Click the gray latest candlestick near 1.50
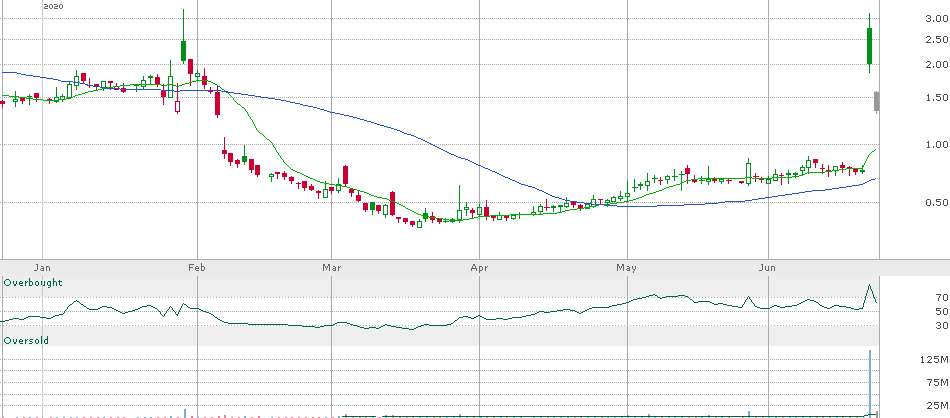950x418 pixels. point(876,101)
